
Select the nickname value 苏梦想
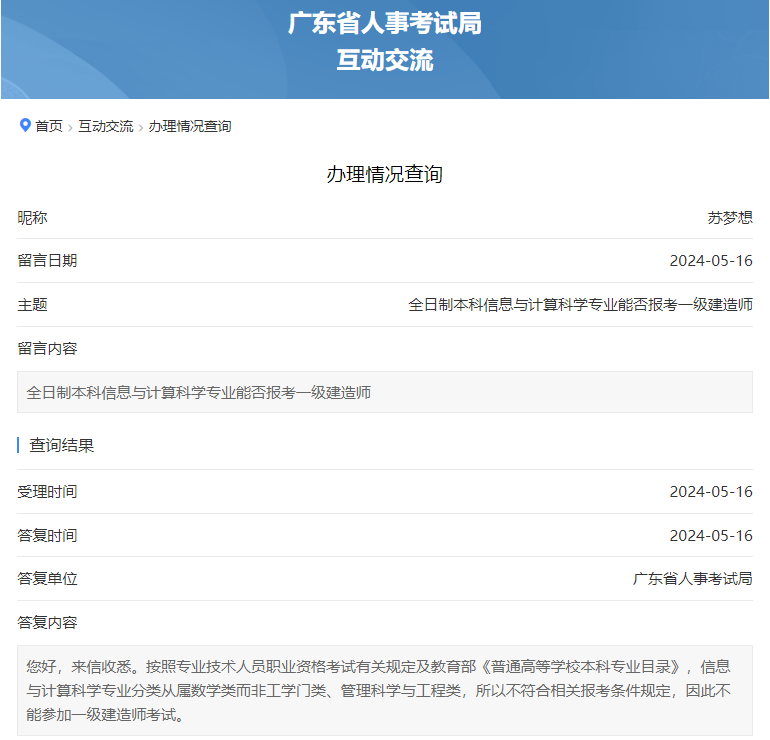pyautogui.click(x=729, y=217)
